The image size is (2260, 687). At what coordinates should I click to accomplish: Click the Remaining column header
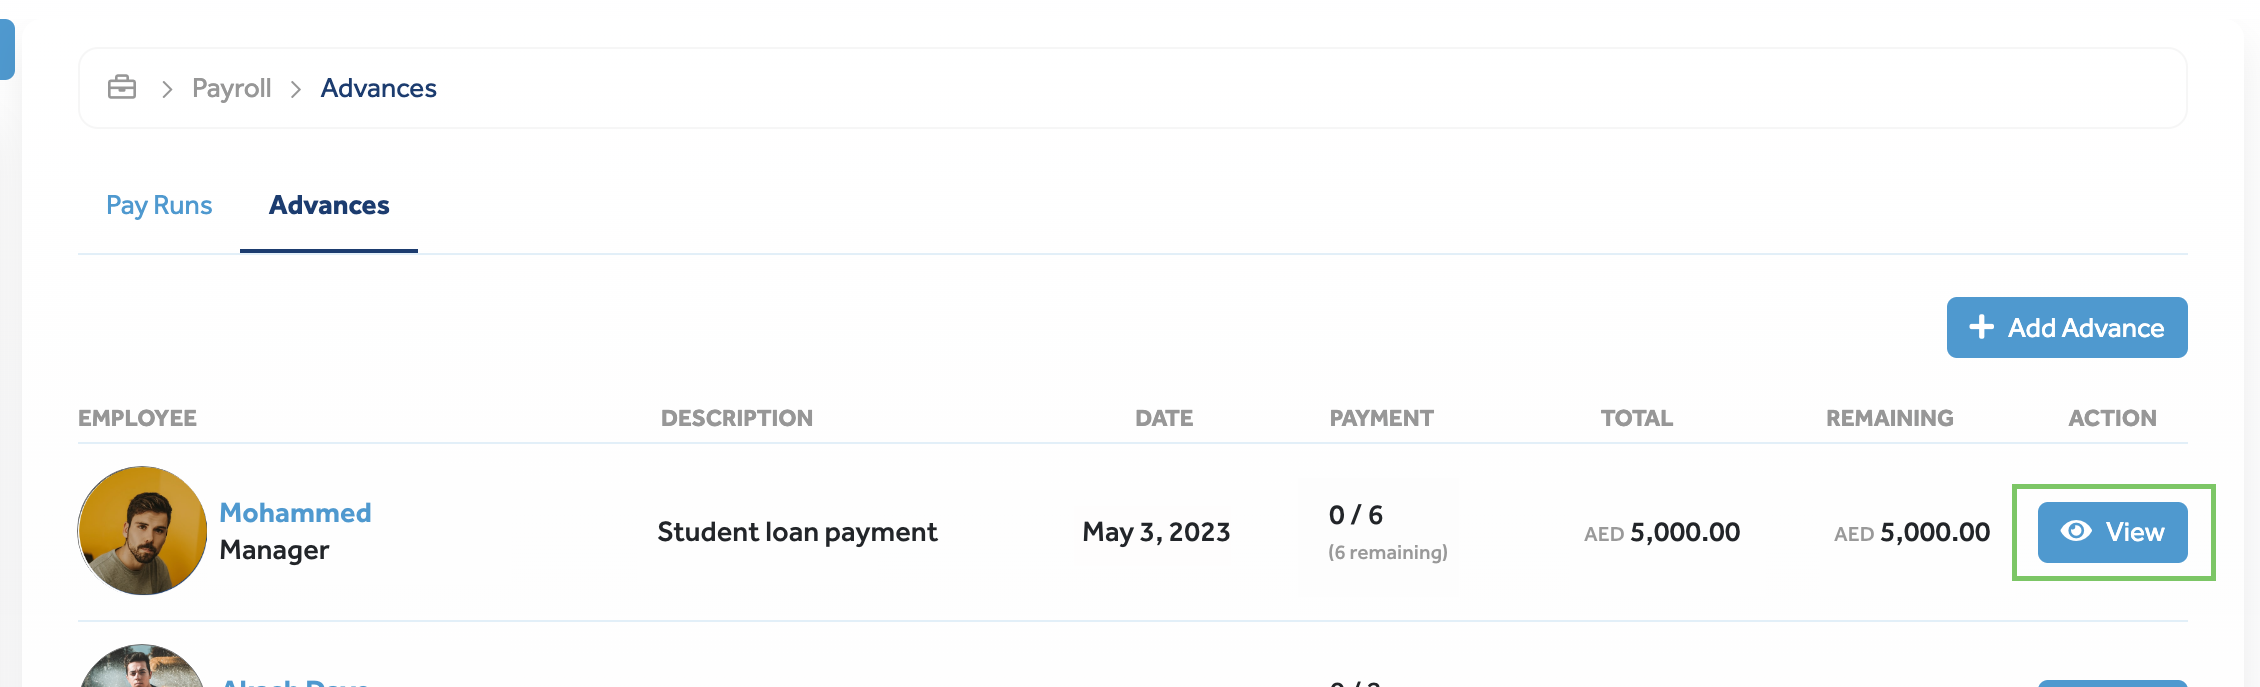(1889, 418)
